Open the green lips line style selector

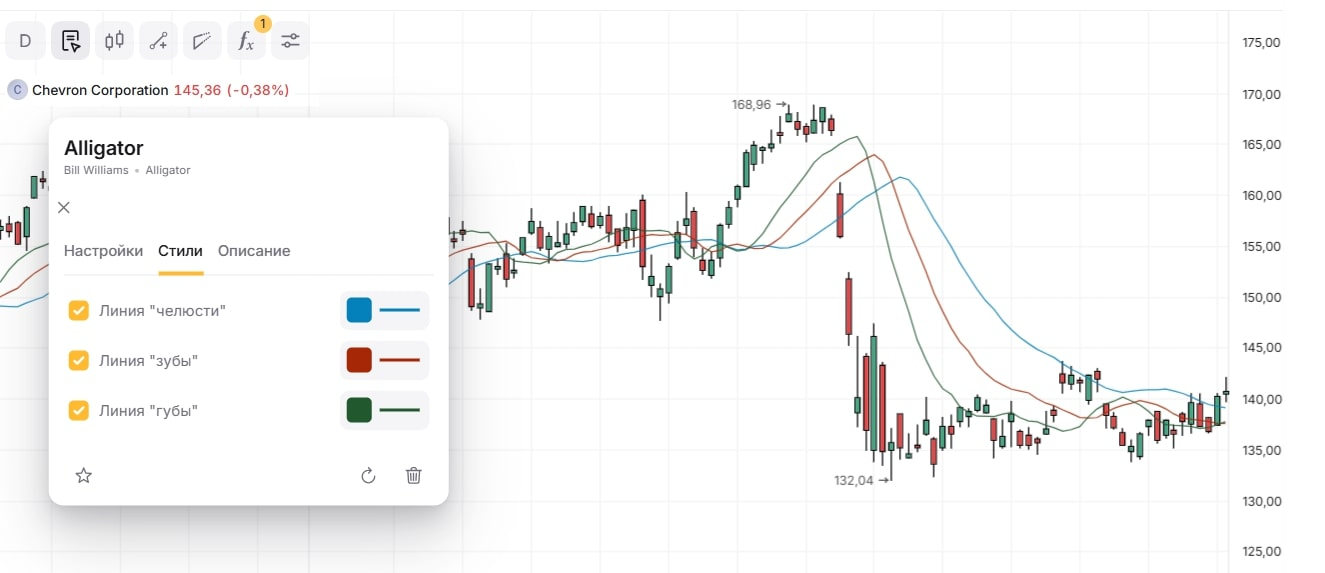pyautogui.click(x=400, y=411)
